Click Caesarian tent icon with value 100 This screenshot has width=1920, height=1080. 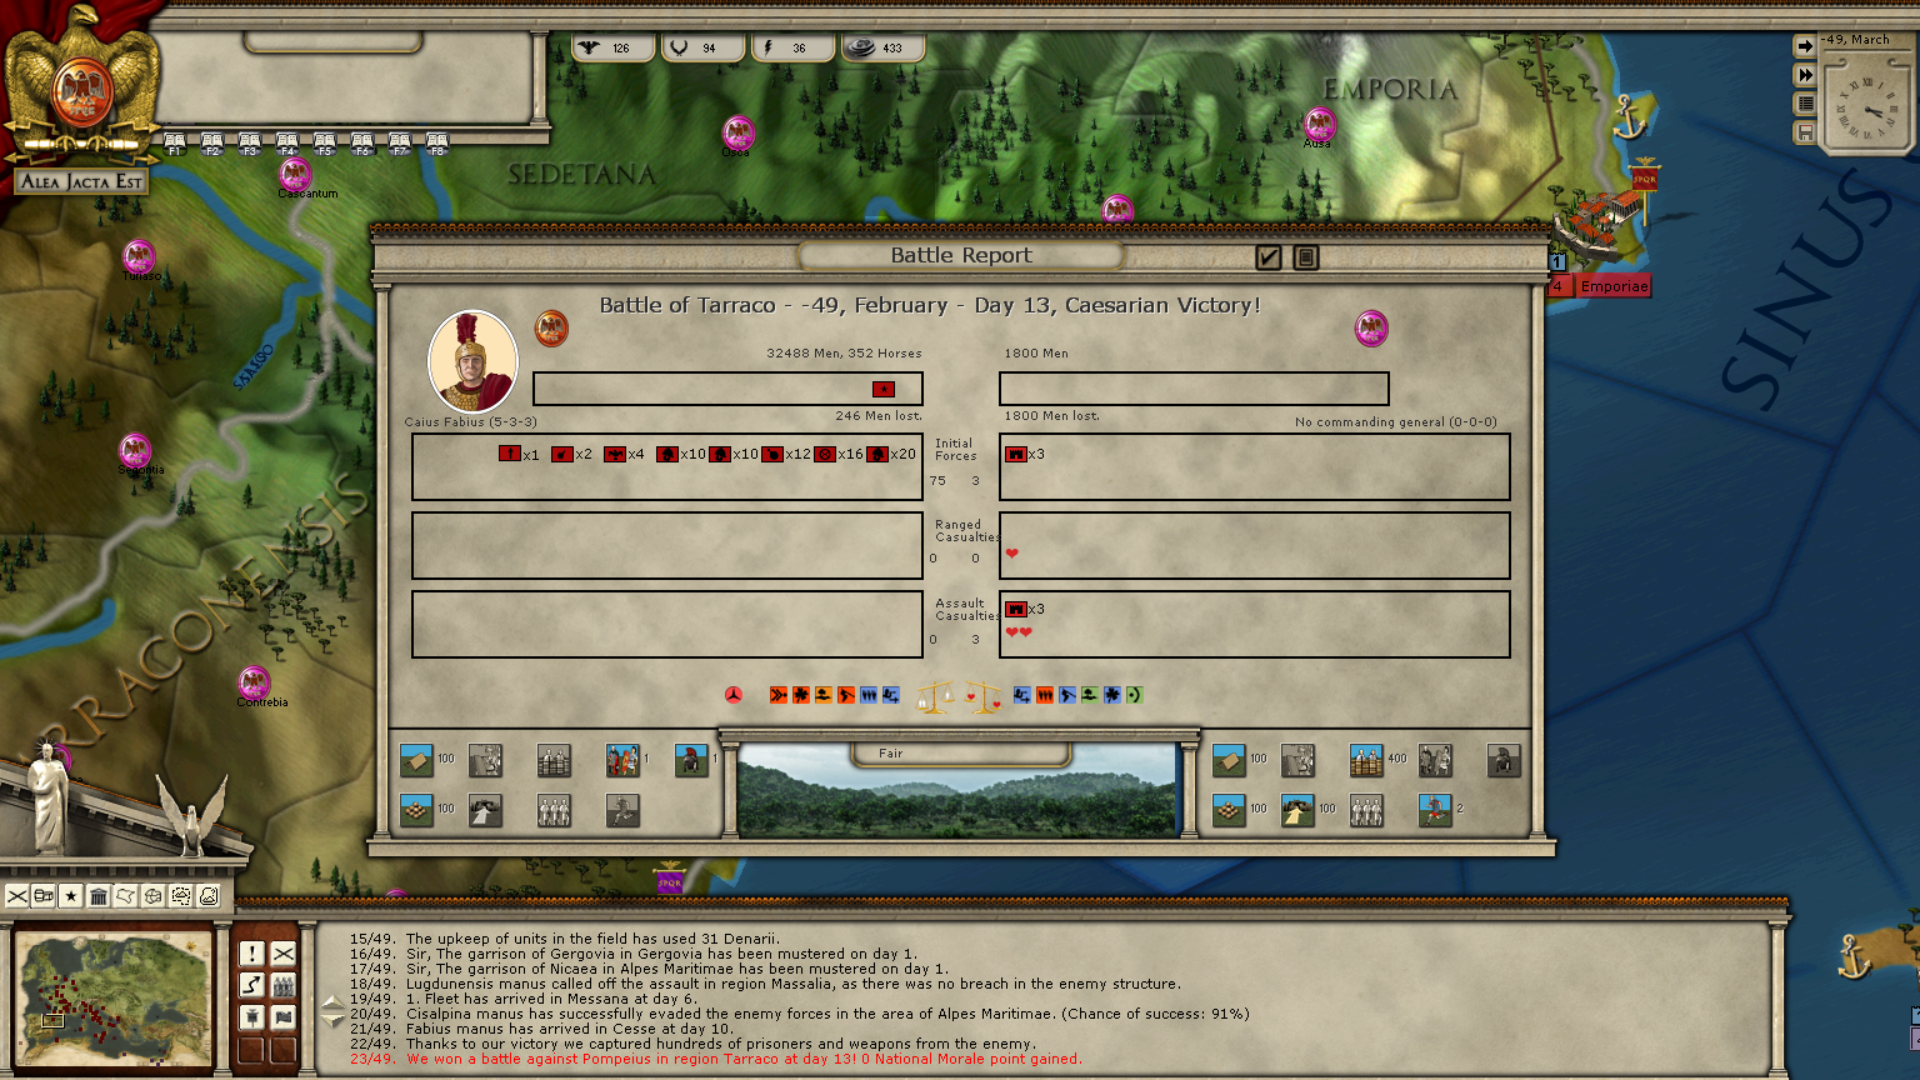pos(416,760)
